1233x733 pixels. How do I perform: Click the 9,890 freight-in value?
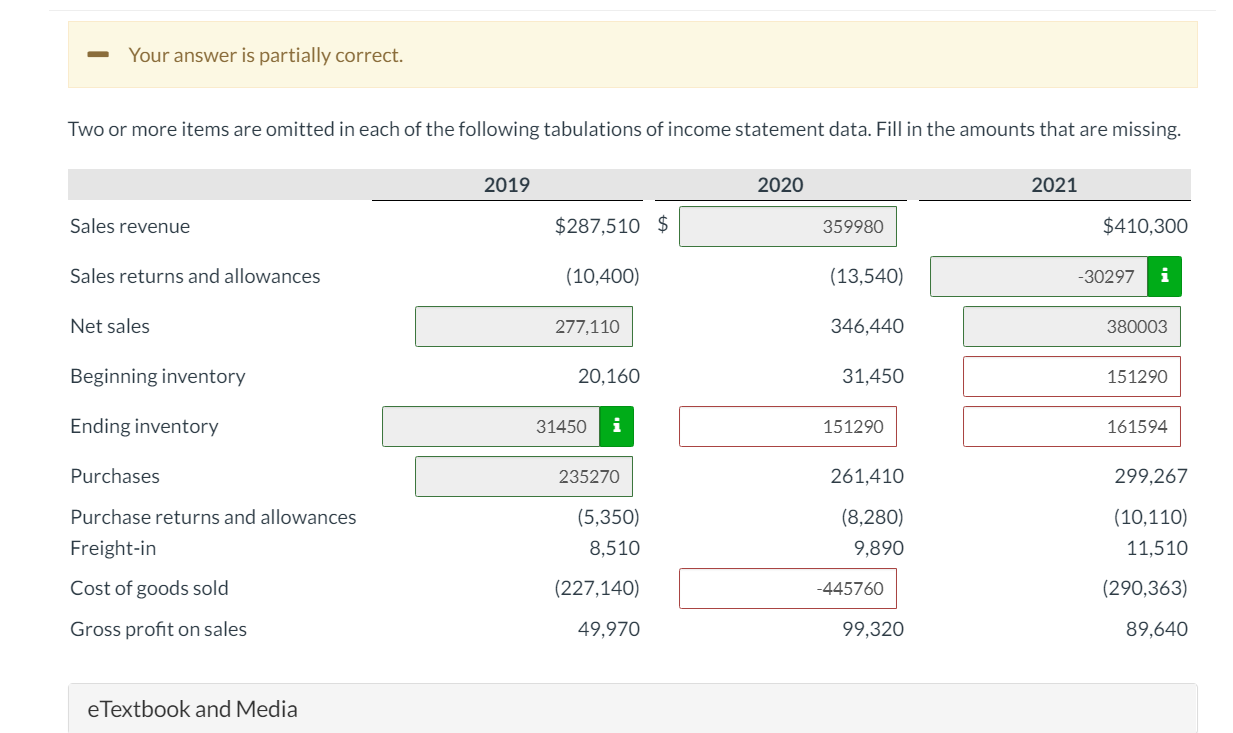click(x=879, y=548)
